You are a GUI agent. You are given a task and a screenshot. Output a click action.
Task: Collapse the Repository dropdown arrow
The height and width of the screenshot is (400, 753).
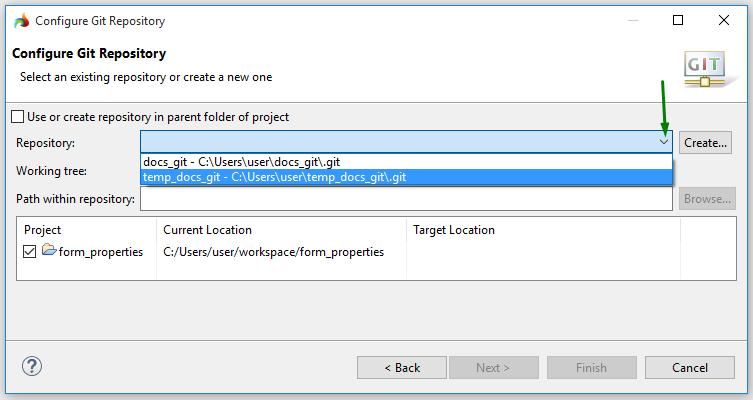point(664,142)
